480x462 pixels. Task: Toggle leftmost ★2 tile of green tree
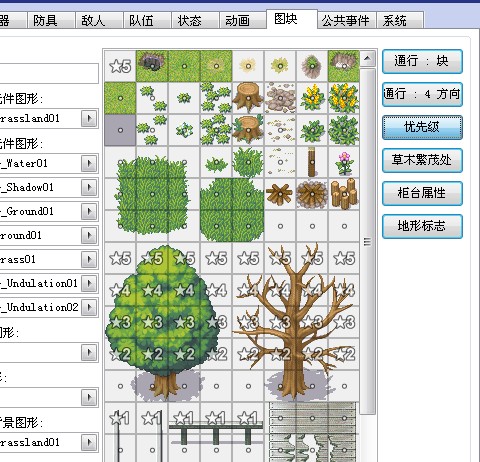pos(120,354)
